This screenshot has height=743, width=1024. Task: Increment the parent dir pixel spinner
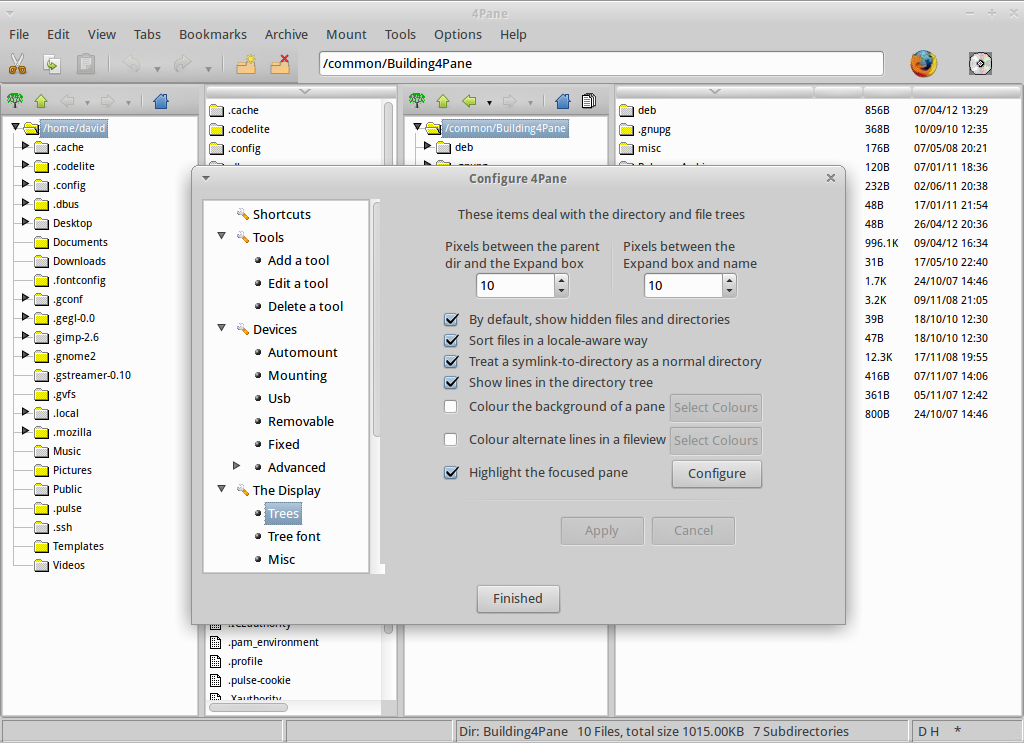(562, 280)
